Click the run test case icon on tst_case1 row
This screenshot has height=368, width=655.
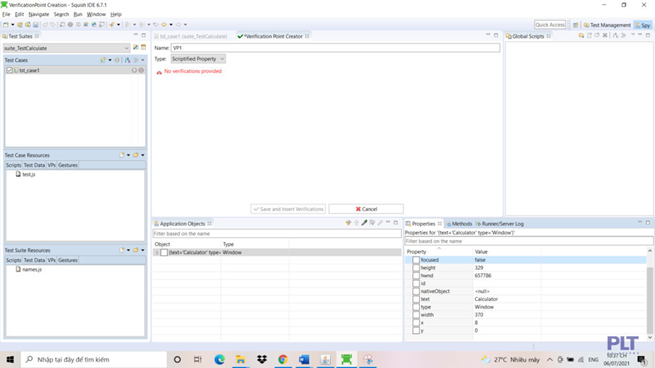coord(134,70)
